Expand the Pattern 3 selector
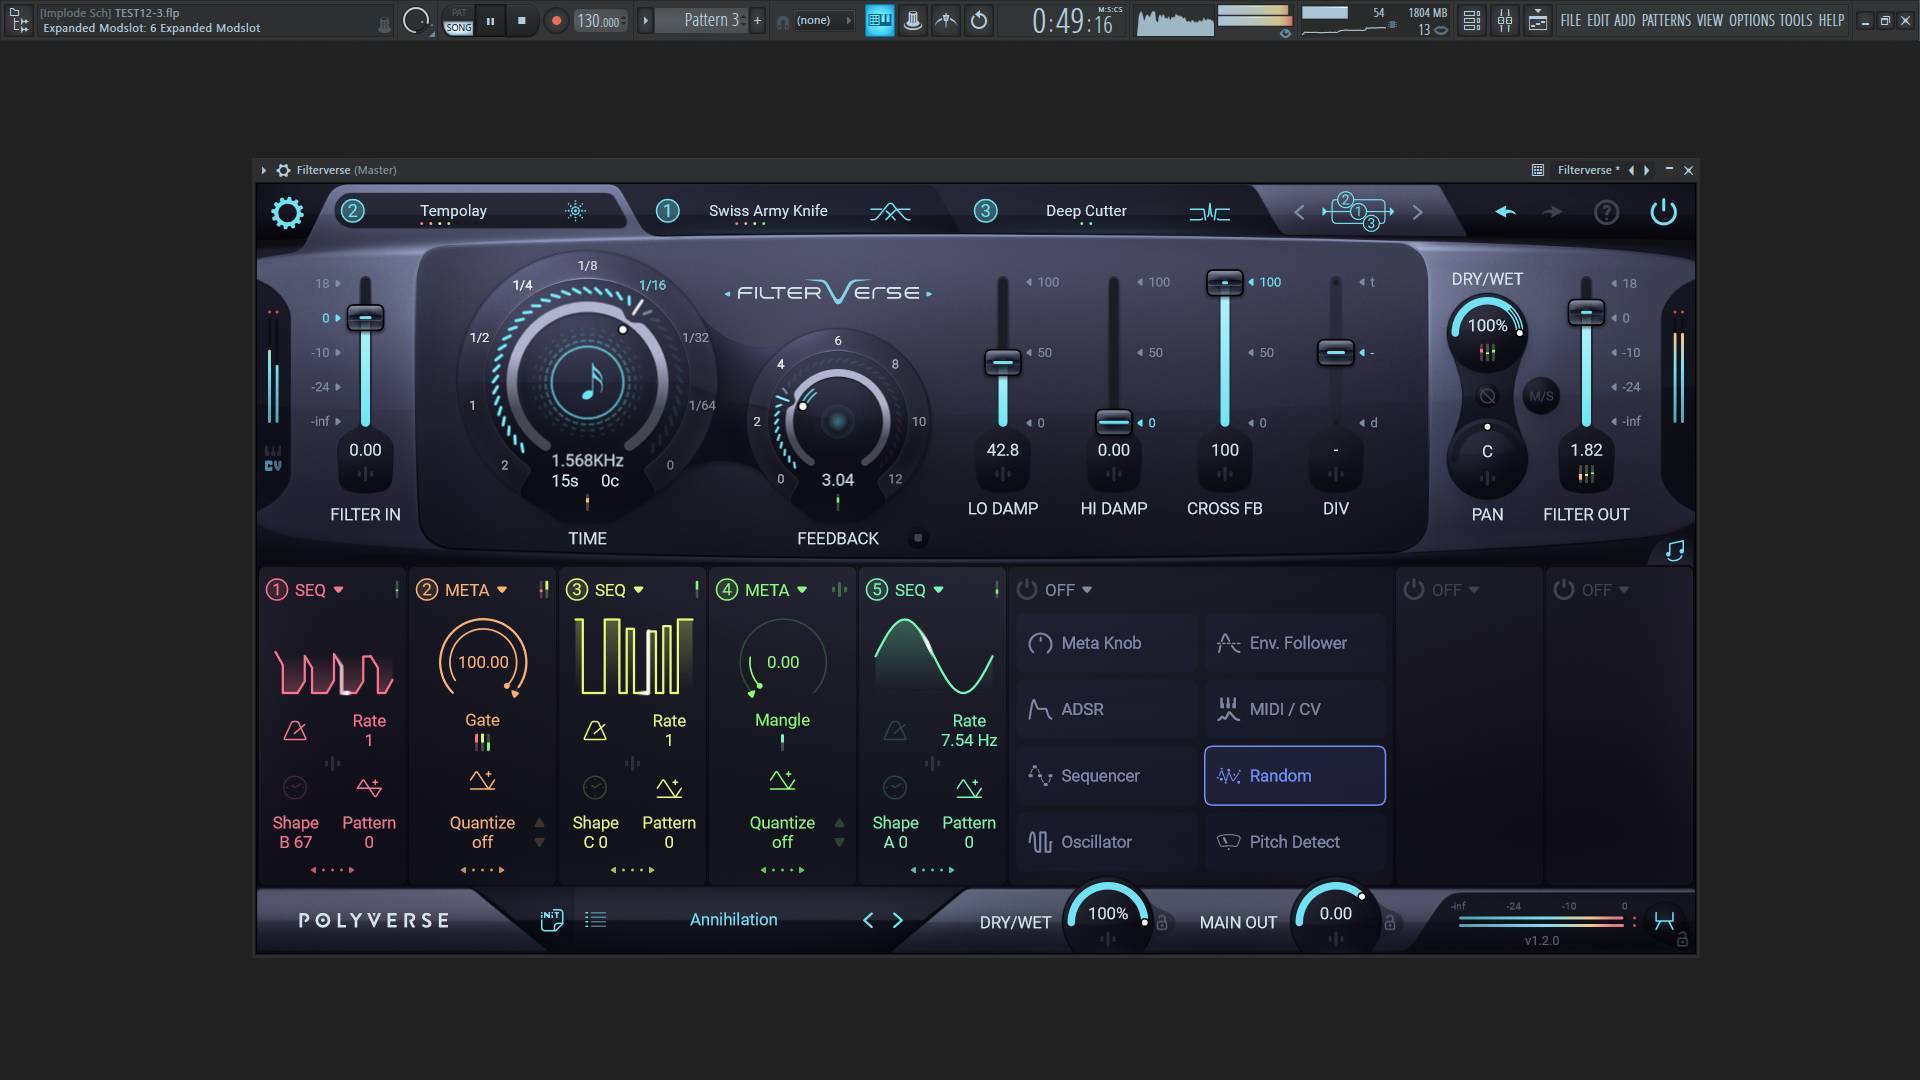Screen dimensions: 1920x1080 tap(645, 20)
